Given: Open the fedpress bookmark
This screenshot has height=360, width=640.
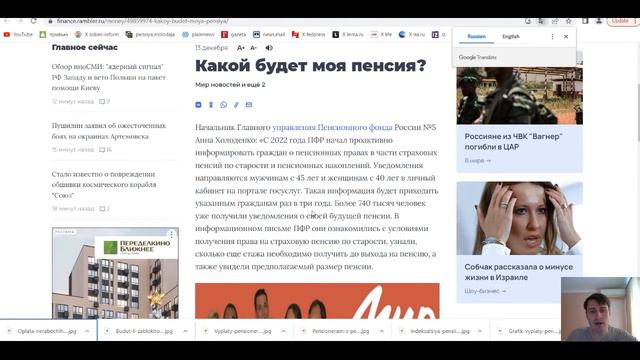Looking at the screenshot, I should point(309,35).
